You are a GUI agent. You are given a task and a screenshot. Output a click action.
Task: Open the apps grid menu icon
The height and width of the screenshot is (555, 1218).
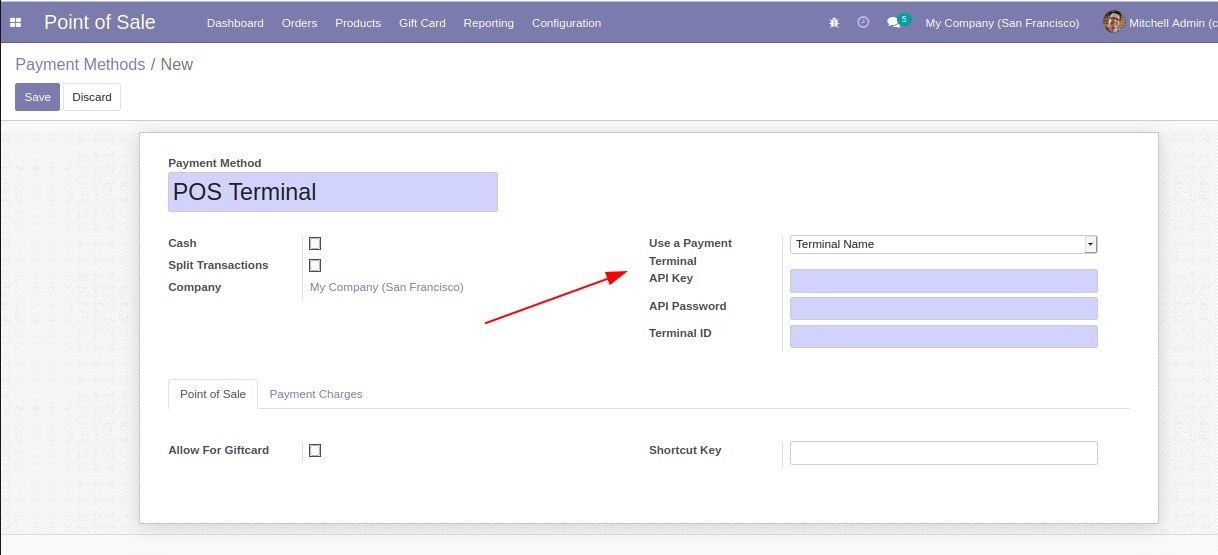(15, 22)
